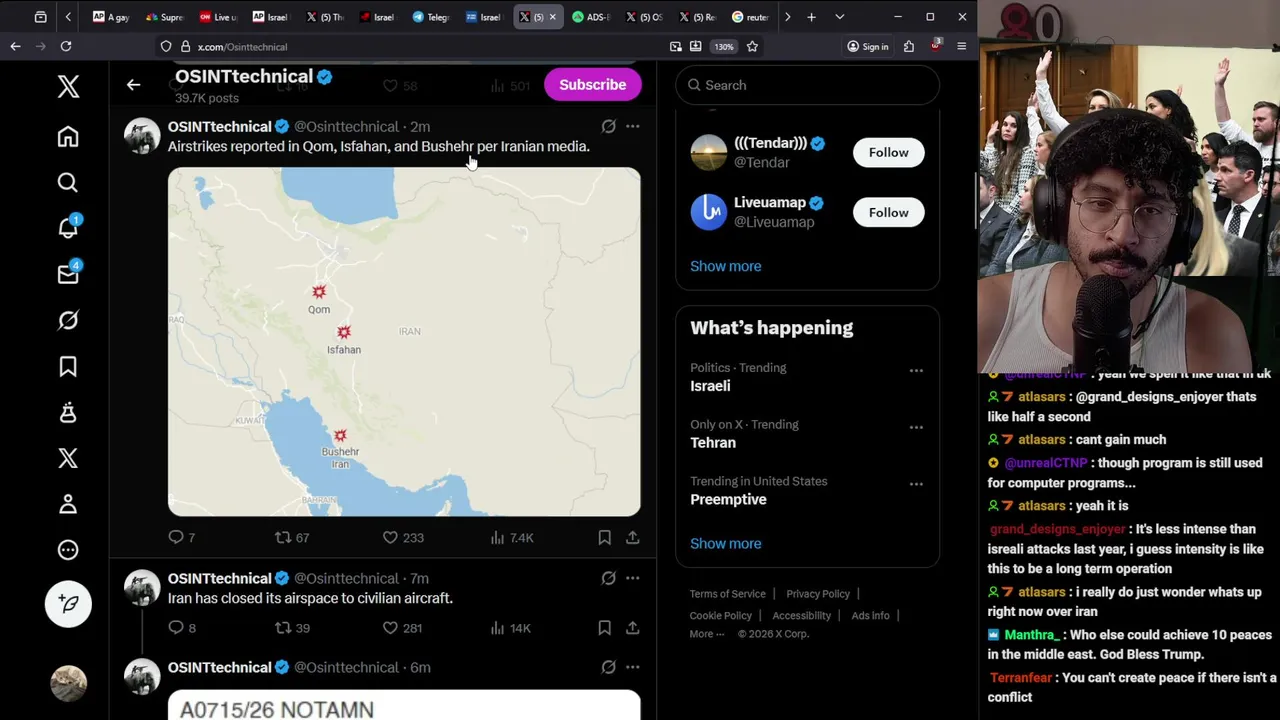Open Cookie Policy footer link
The image size is (1280, 720).
click(x=720, y=616)
